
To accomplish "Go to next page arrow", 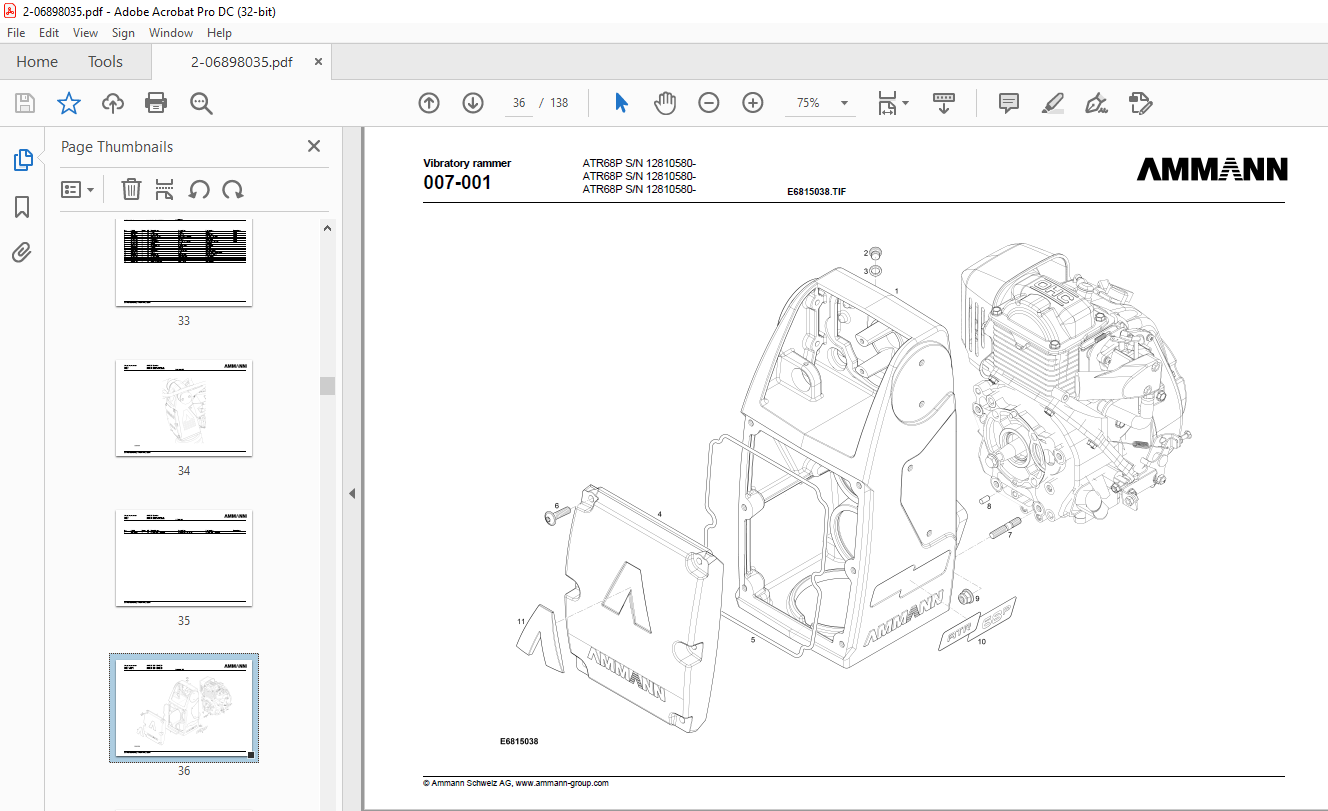I will tap(473, 103).
